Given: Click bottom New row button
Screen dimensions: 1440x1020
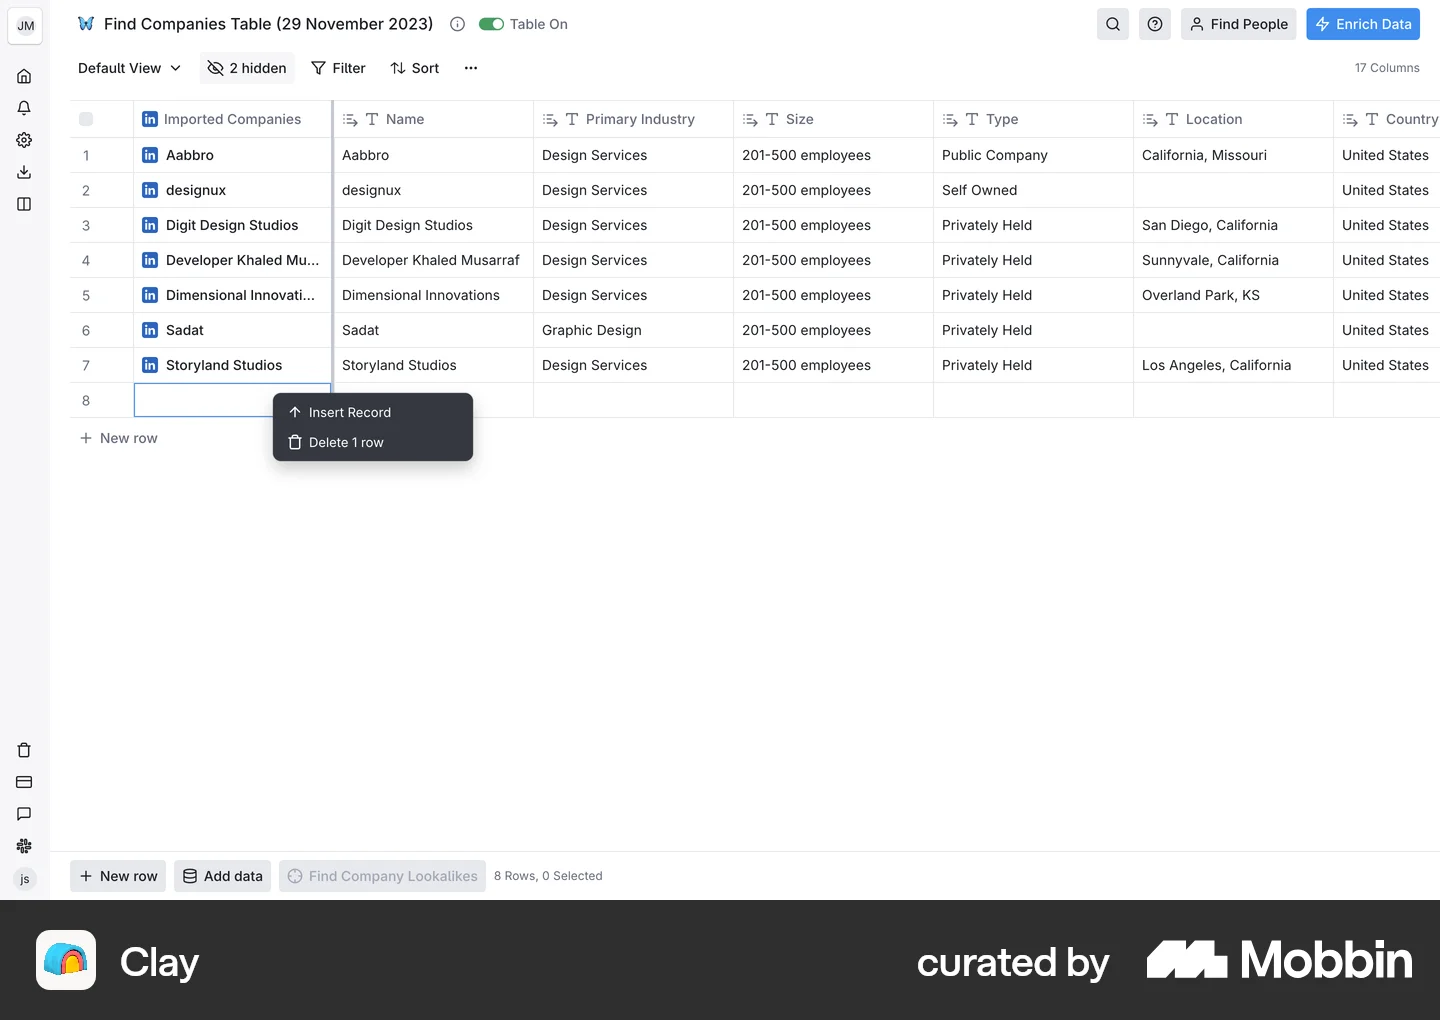Looking at the screenshot, I should (118, 876).
